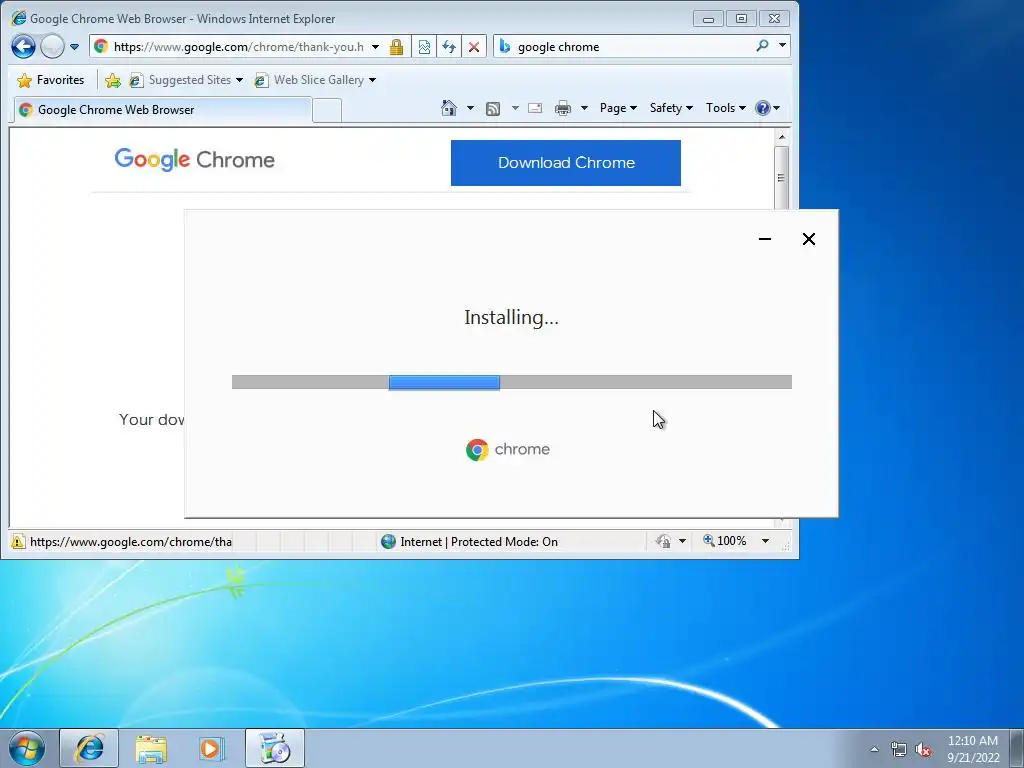Stop loading with the red X icon
The height and width of the screenshot is (768, 1024).
(x=474, y=46)
